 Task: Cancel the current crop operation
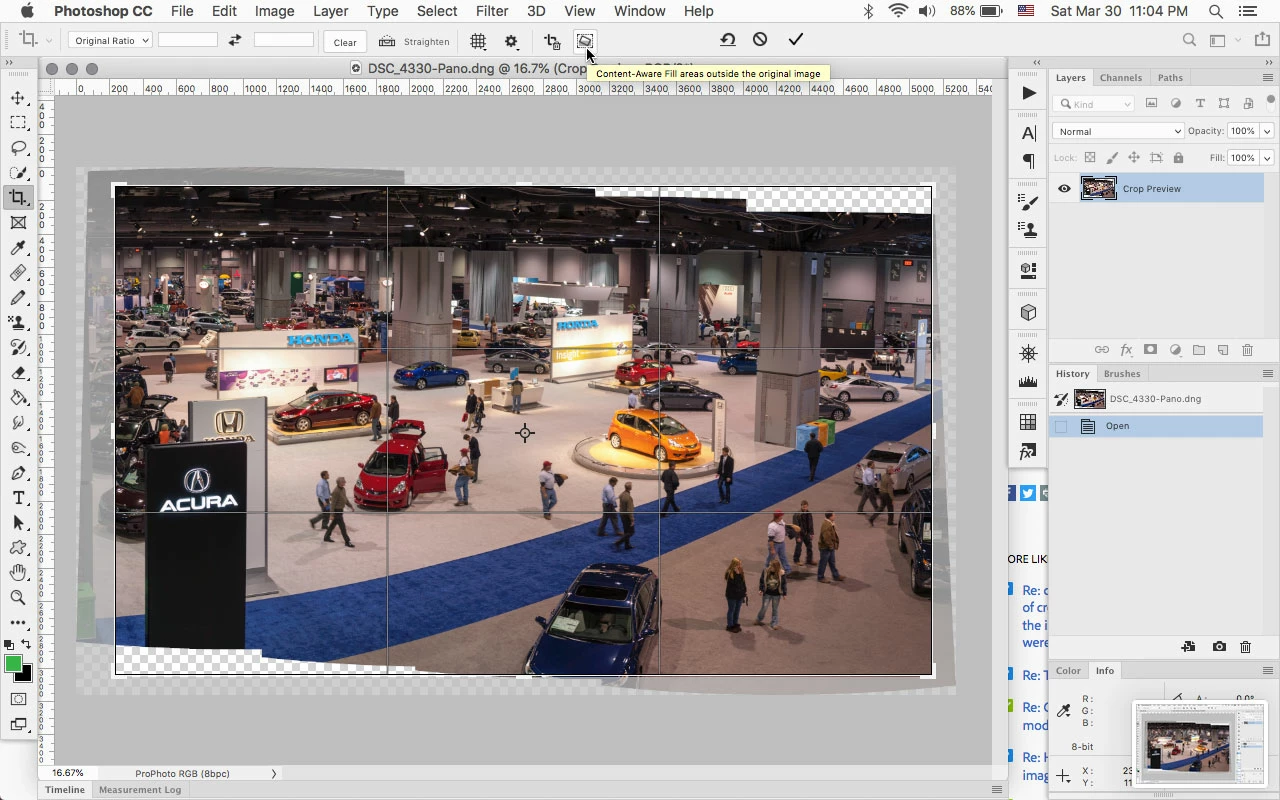coord(760,40)
